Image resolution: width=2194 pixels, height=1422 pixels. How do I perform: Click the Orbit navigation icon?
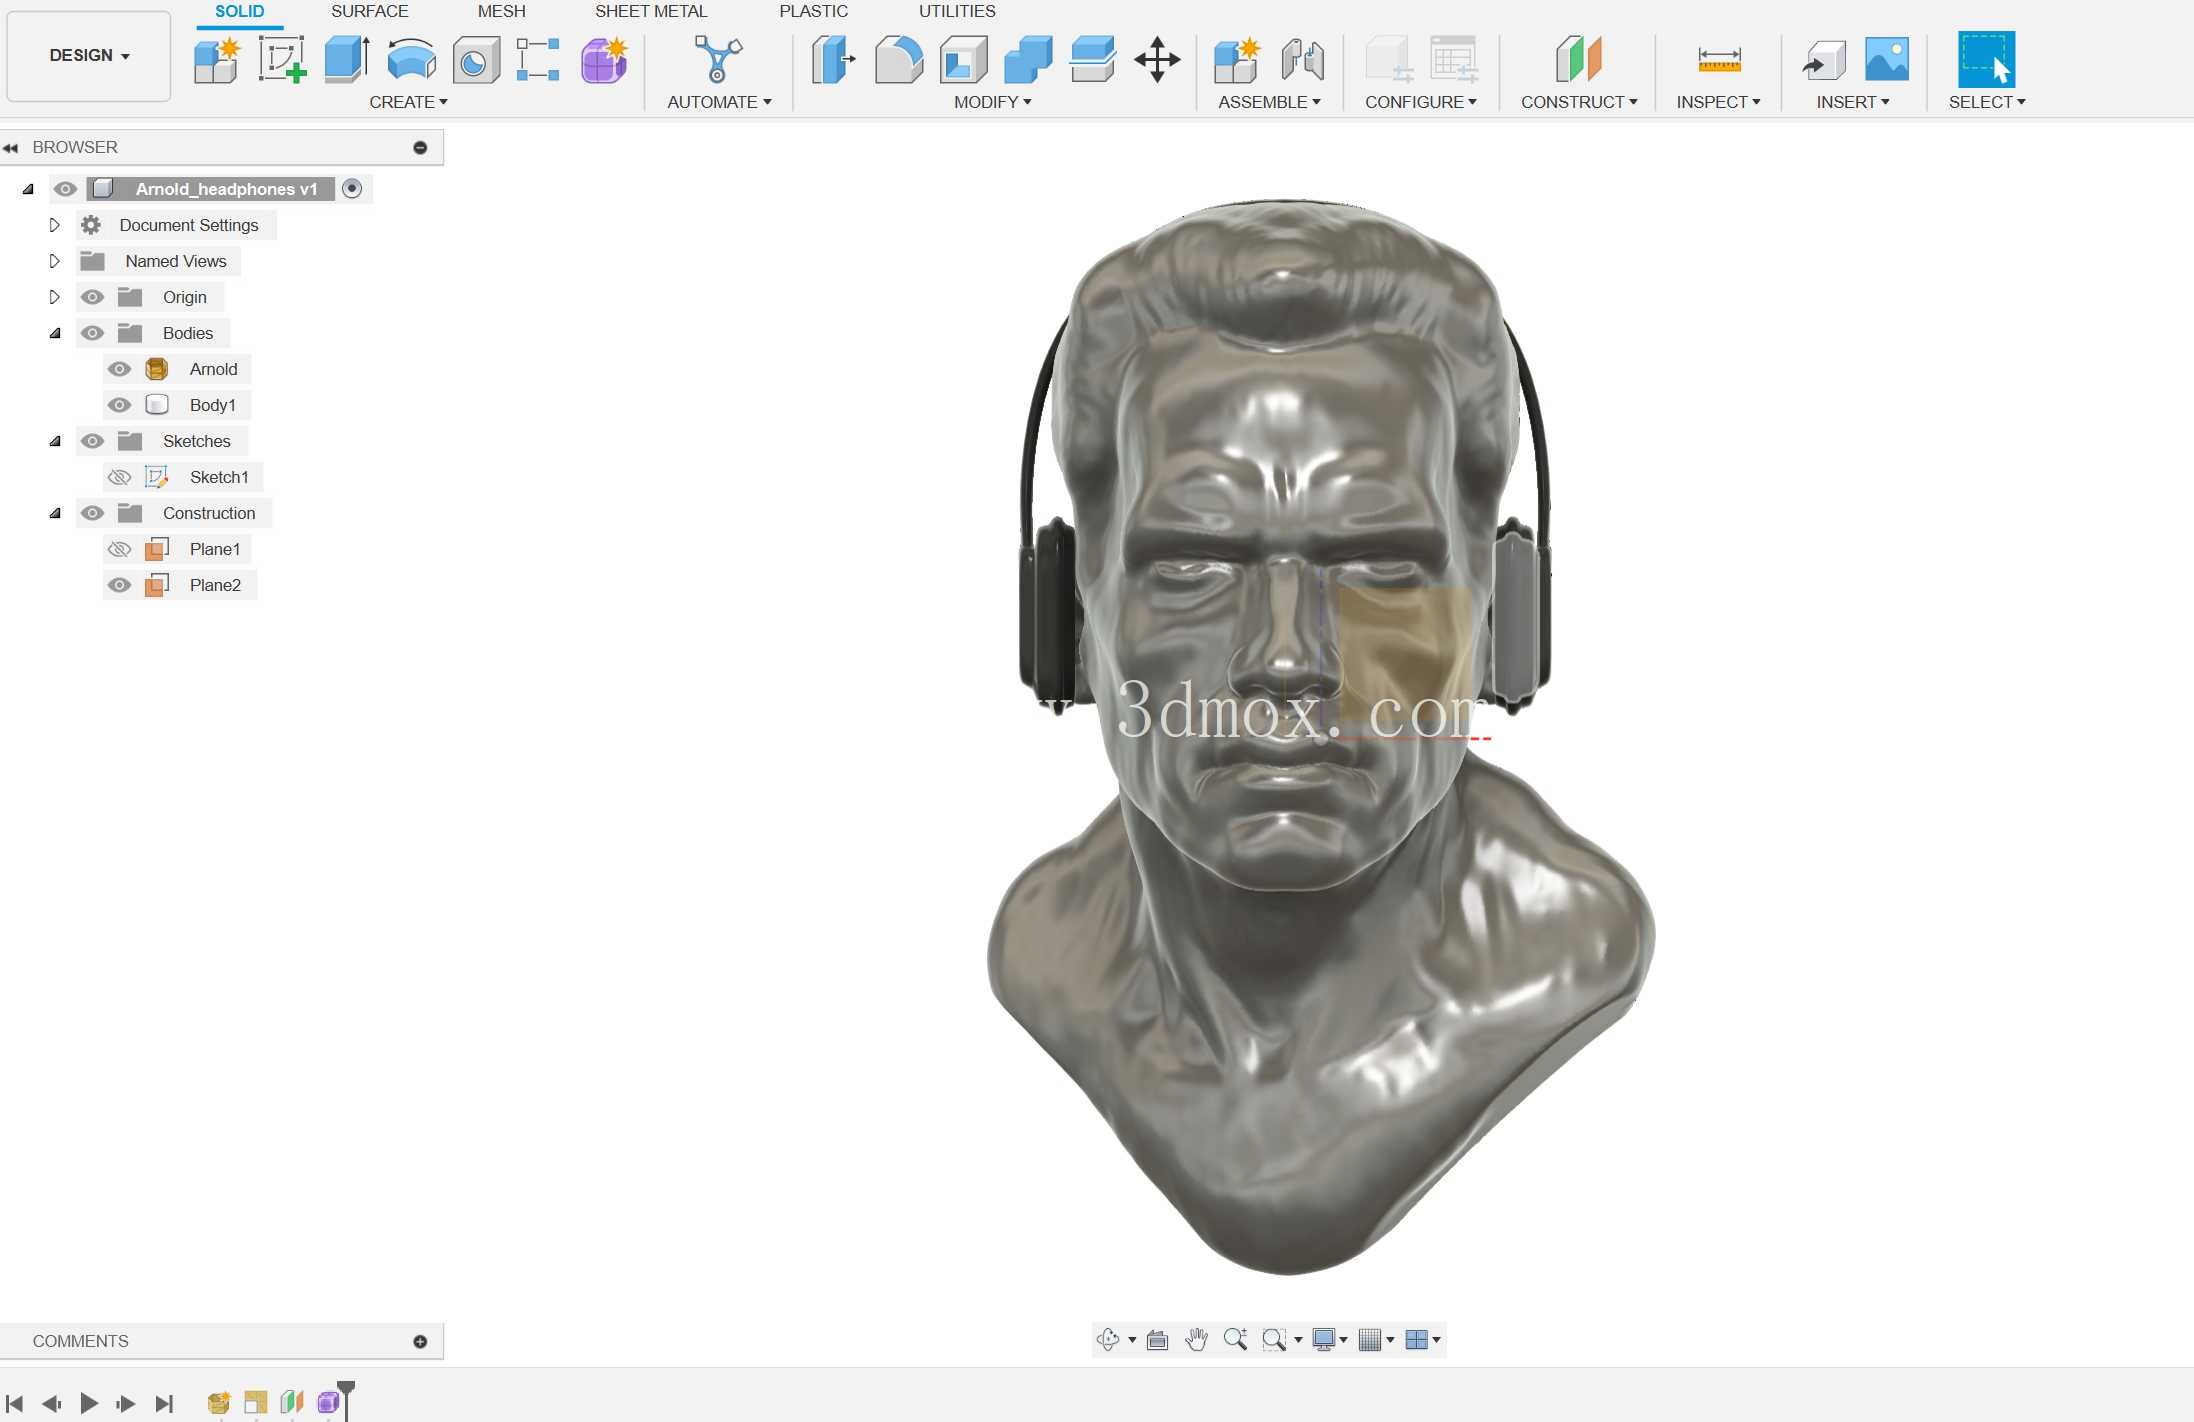pyautogui.click(x=1108, y=1340)
